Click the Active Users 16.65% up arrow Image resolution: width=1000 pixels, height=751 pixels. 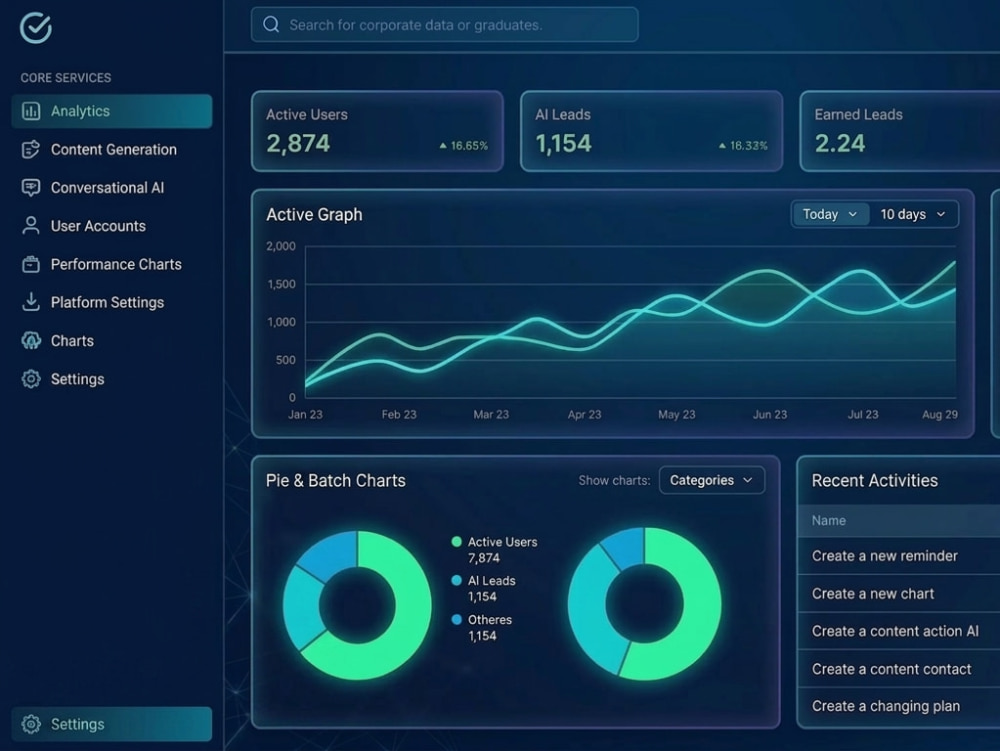[443, 146]
